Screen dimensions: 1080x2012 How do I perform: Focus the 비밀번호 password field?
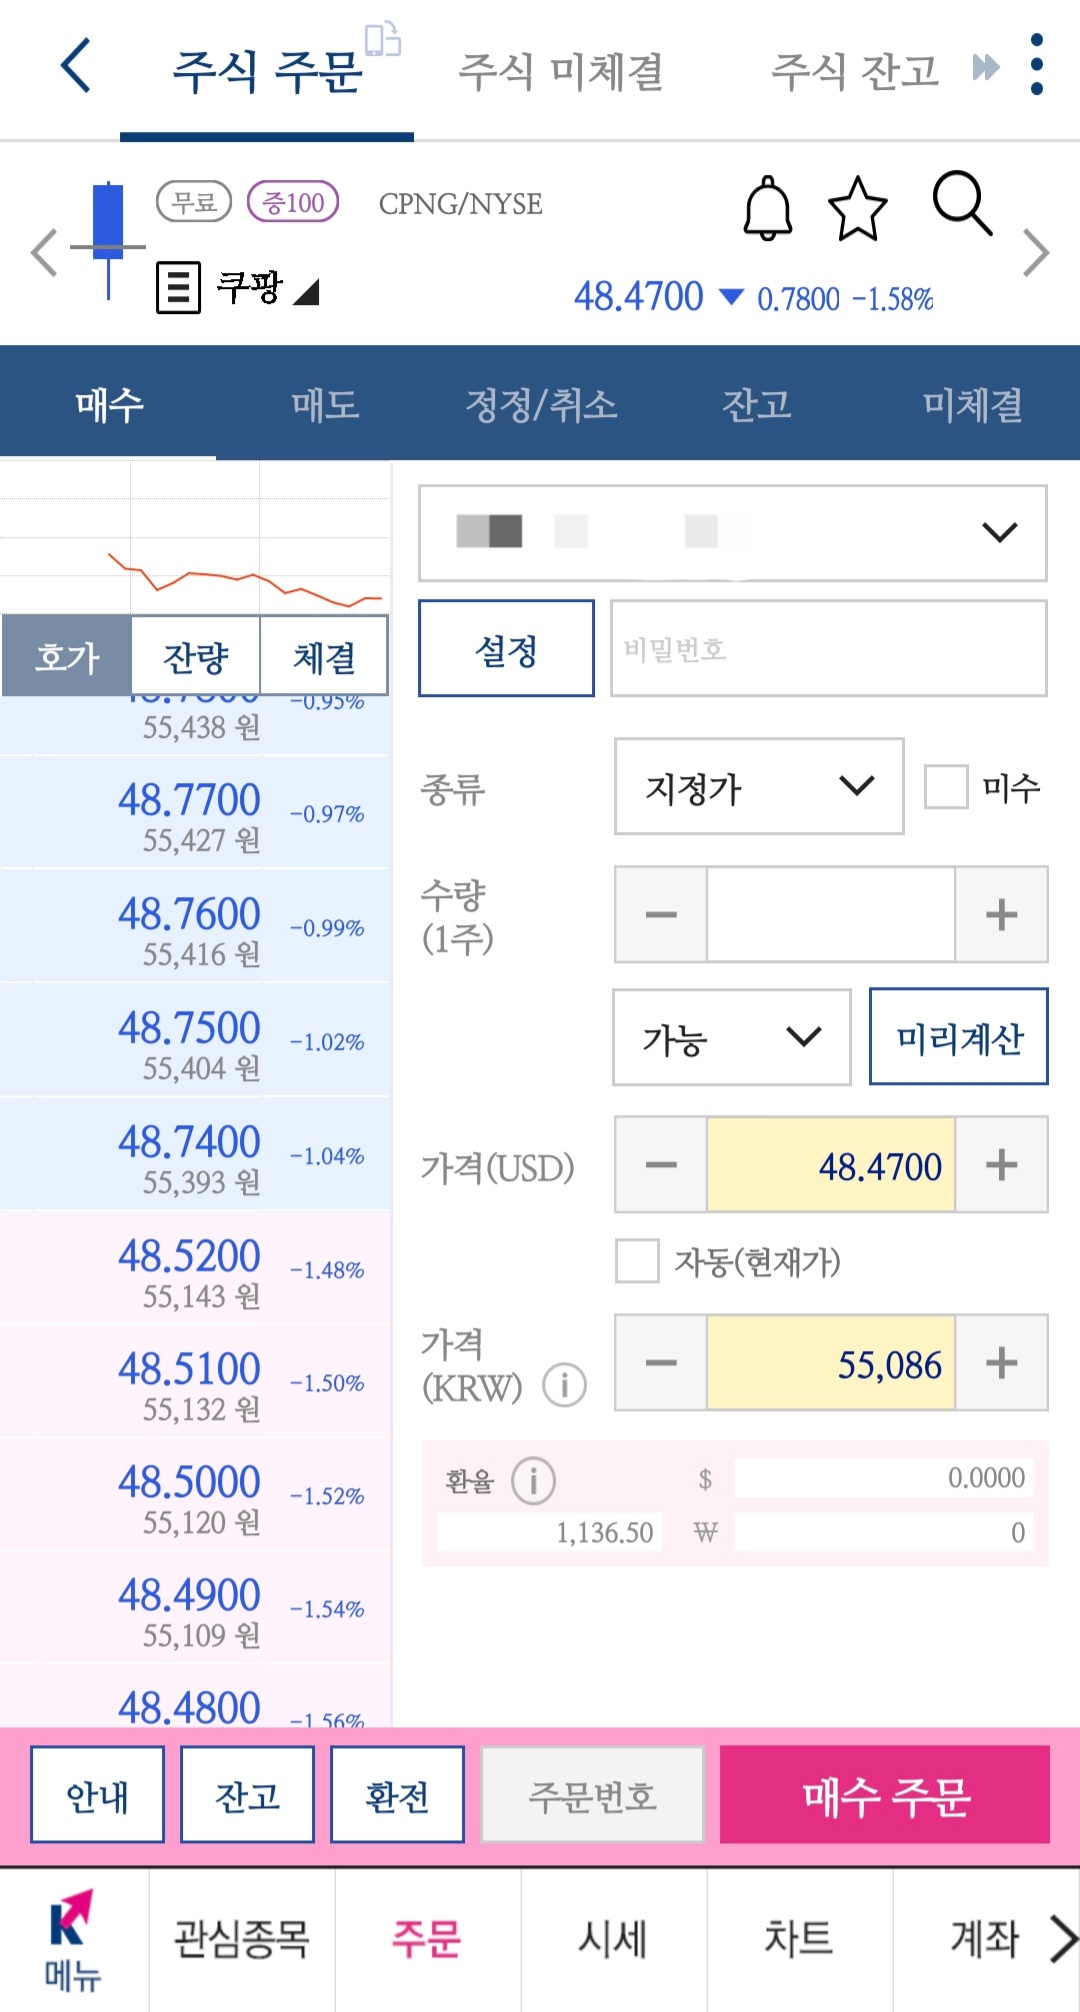tap(829, 648)
